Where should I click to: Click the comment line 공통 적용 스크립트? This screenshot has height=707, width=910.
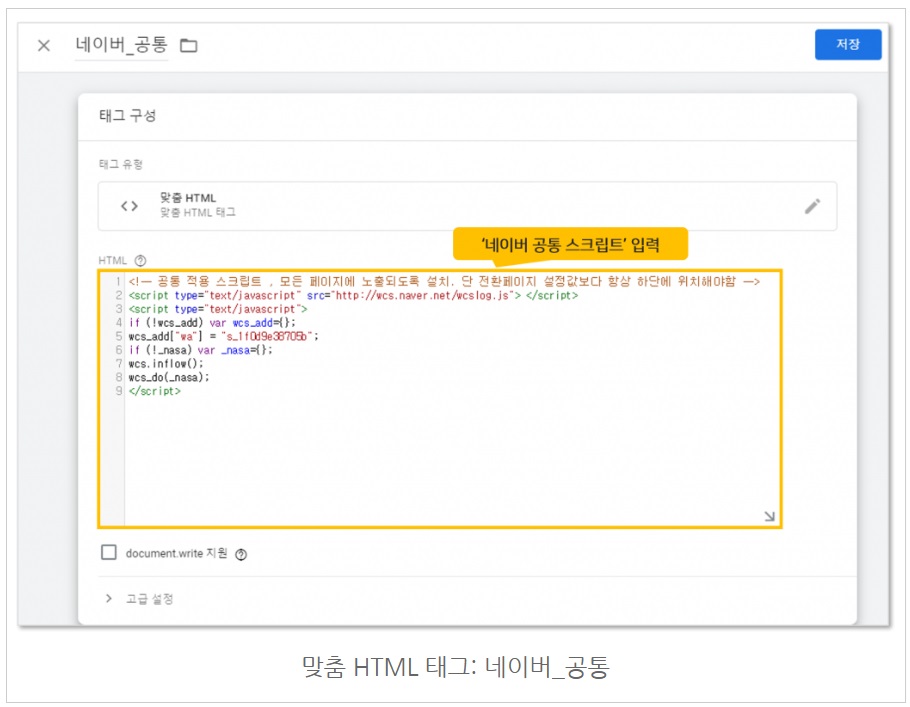coord(444,282)
